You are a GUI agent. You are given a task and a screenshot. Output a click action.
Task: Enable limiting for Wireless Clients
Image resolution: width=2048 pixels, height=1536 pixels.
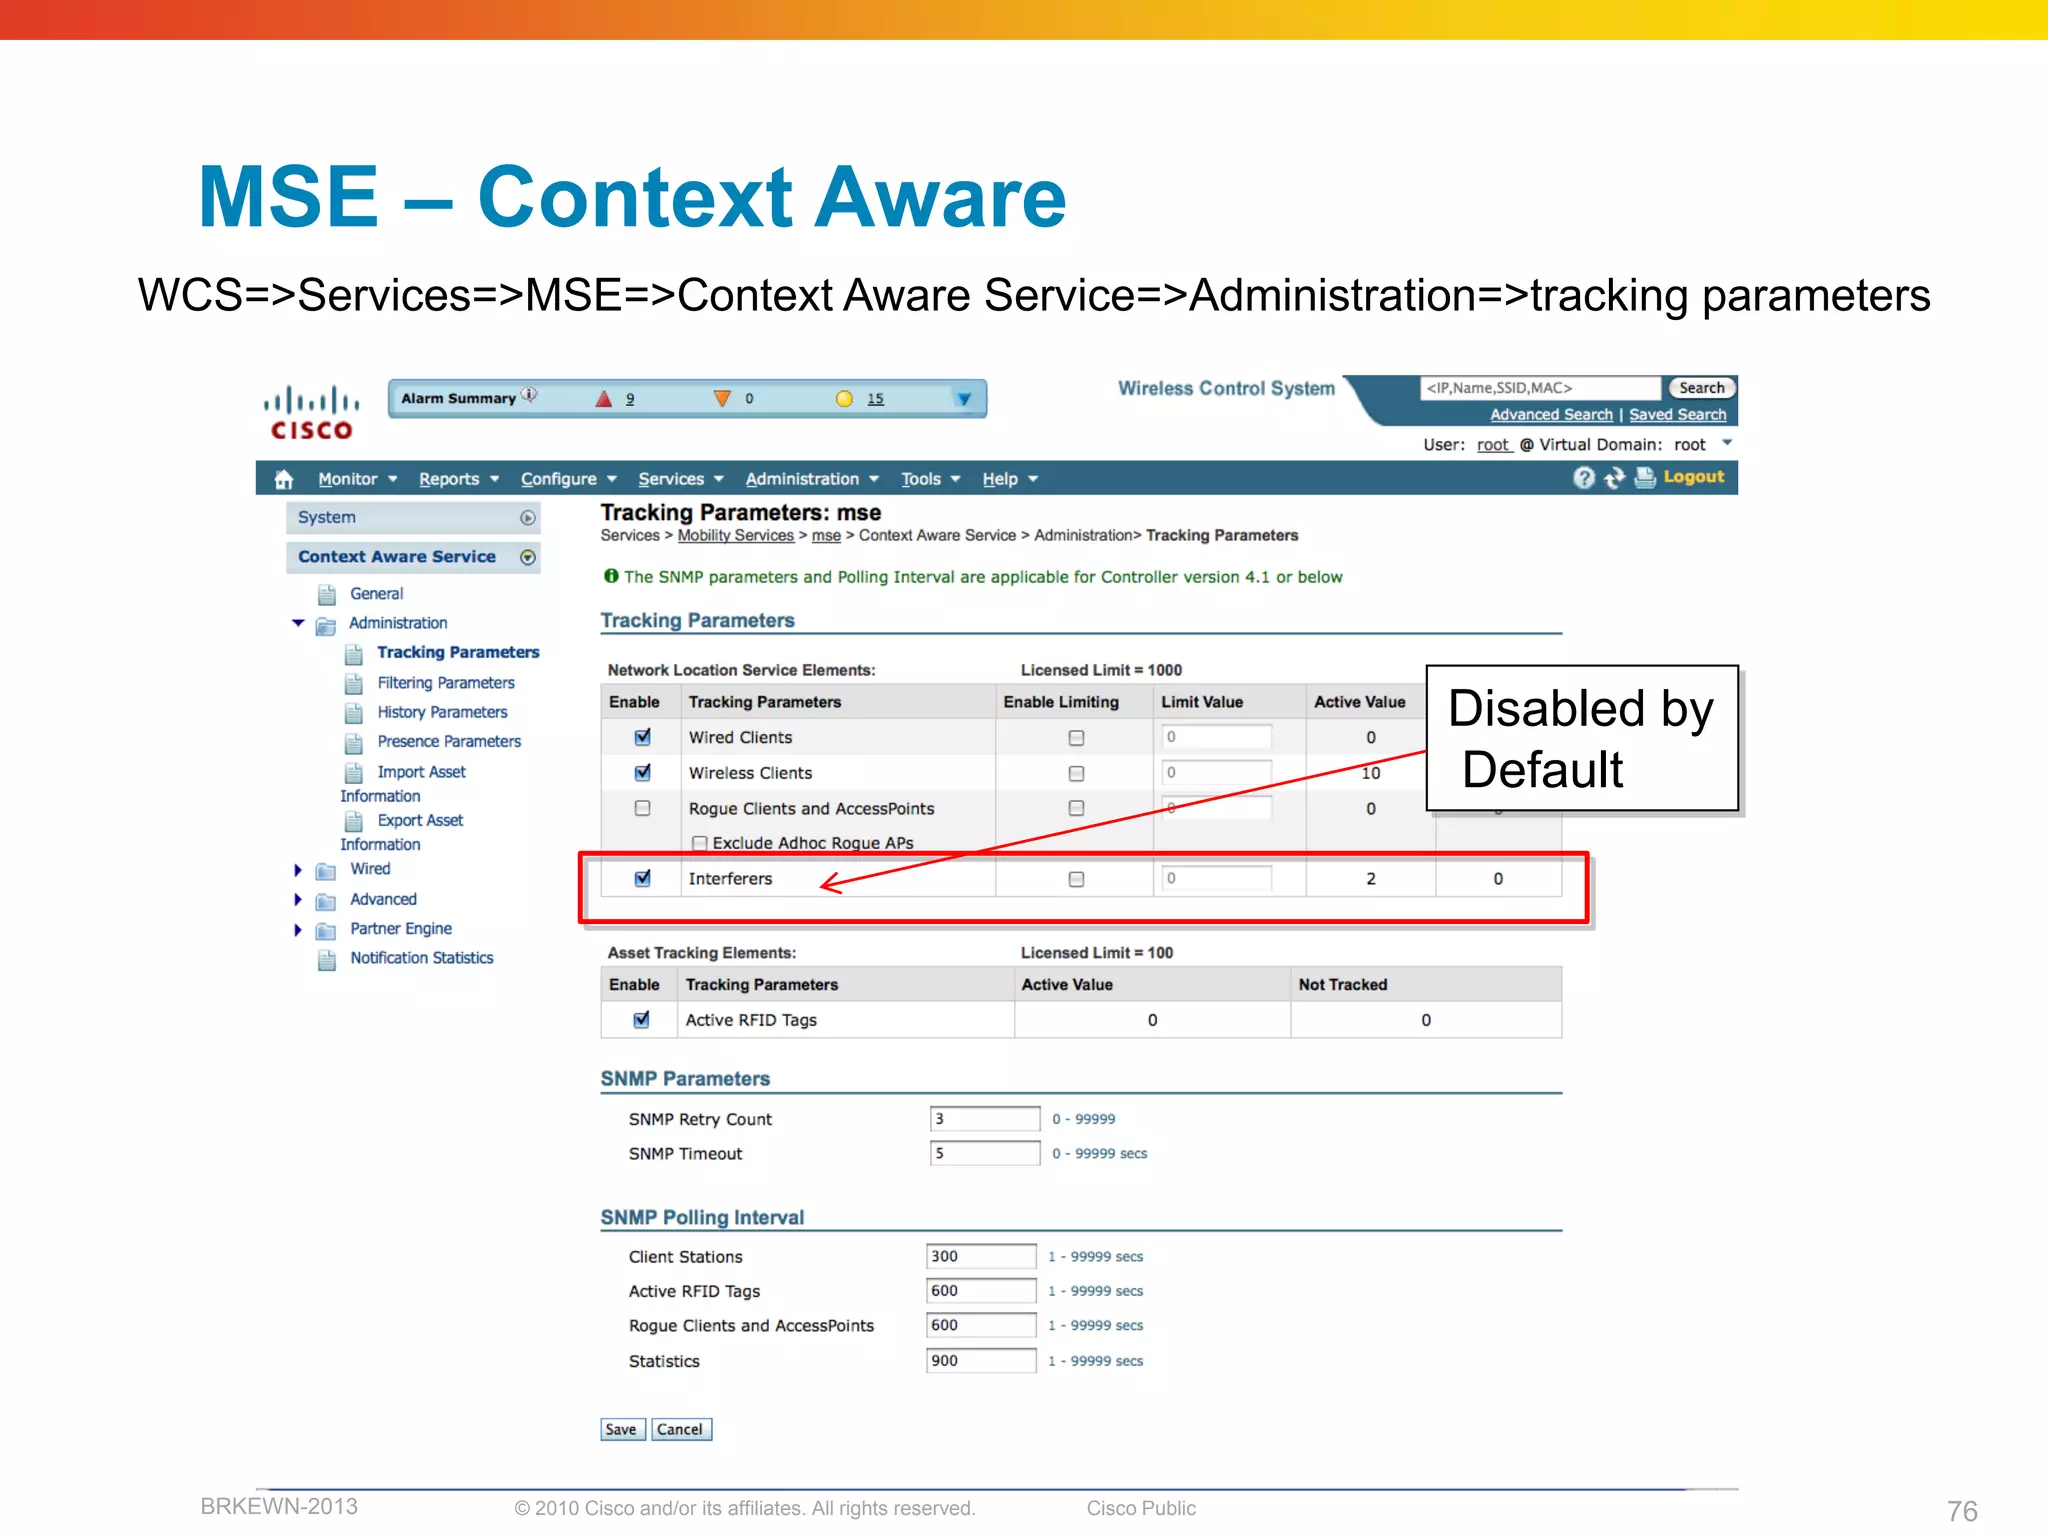(x=1076, y=773)
